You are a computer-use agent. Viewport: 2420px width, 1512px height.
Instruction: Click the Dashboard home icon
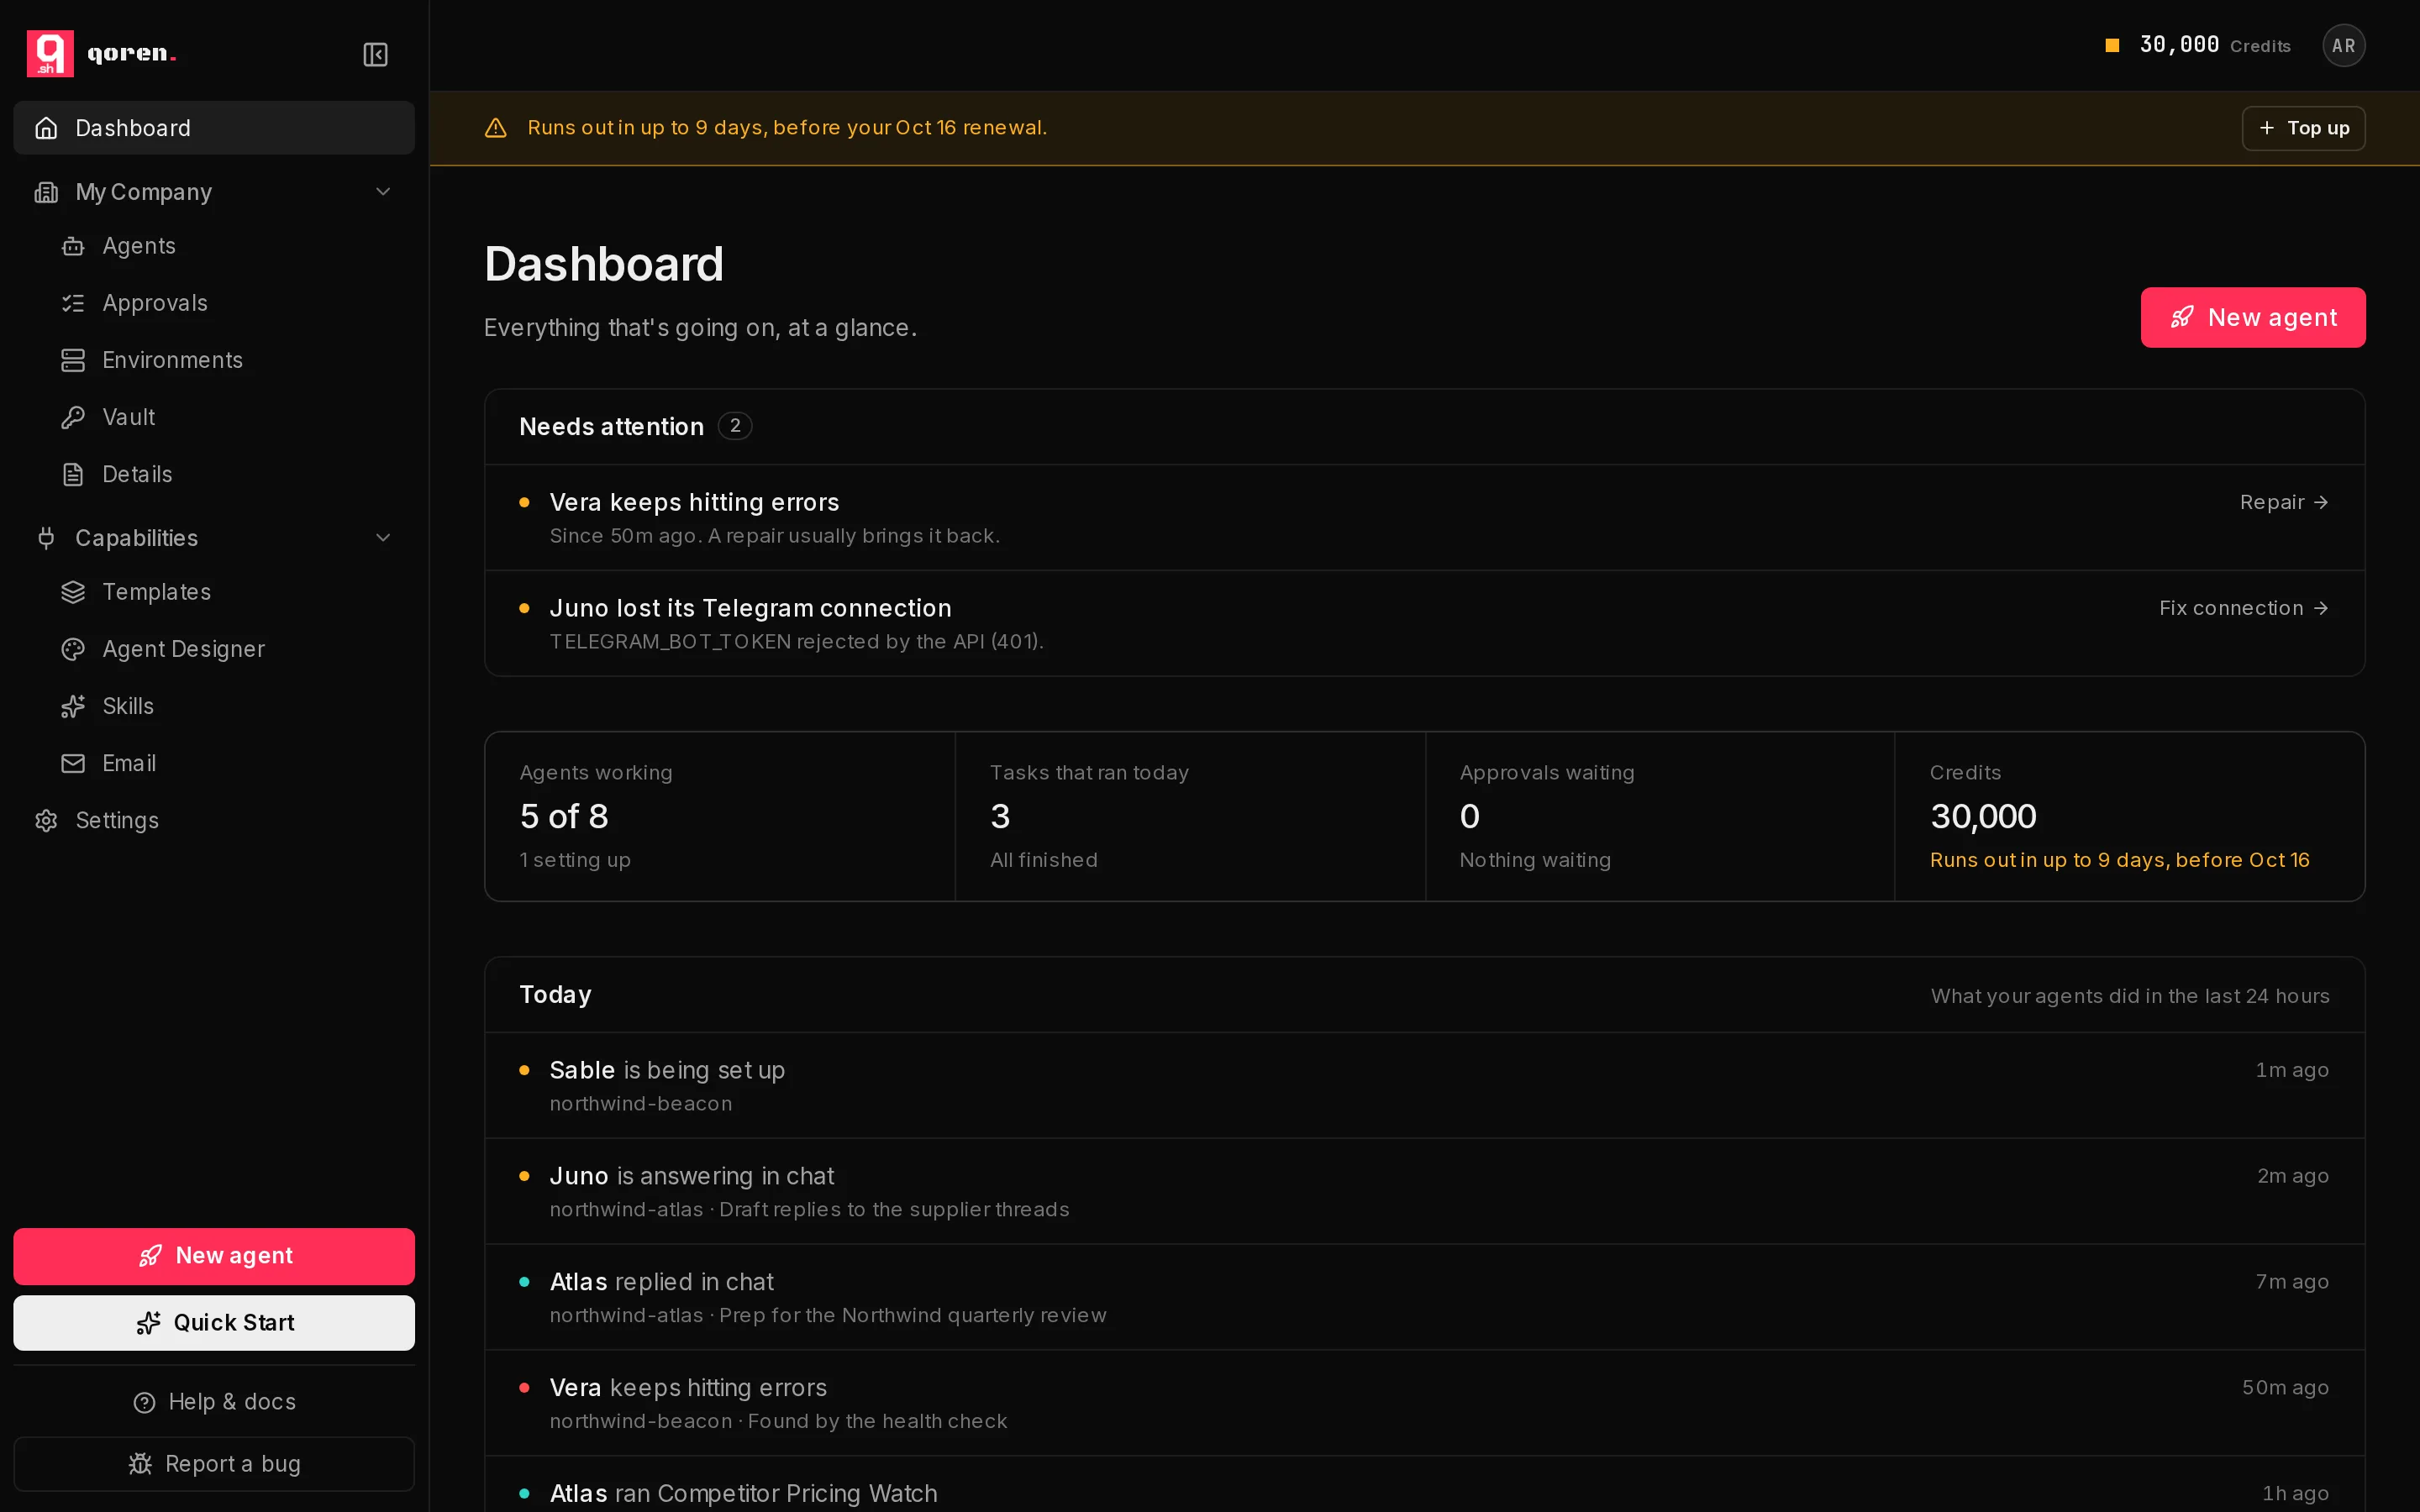tap(46, 128)
